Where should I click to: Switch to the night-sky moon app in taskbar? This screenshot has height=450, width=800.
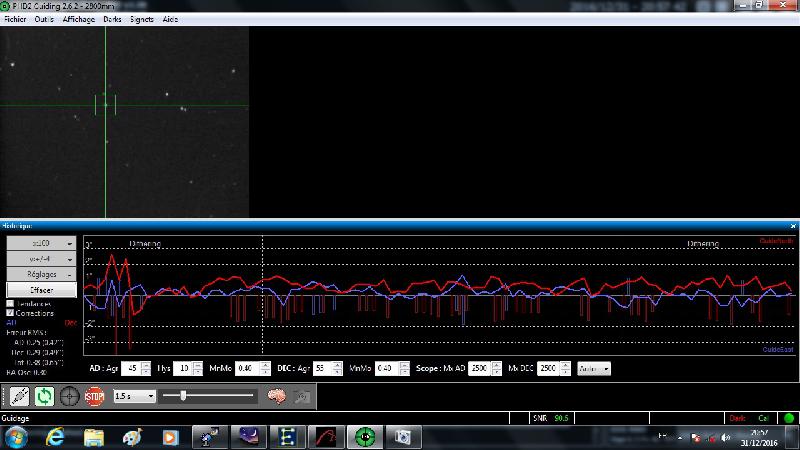(248, 437)
